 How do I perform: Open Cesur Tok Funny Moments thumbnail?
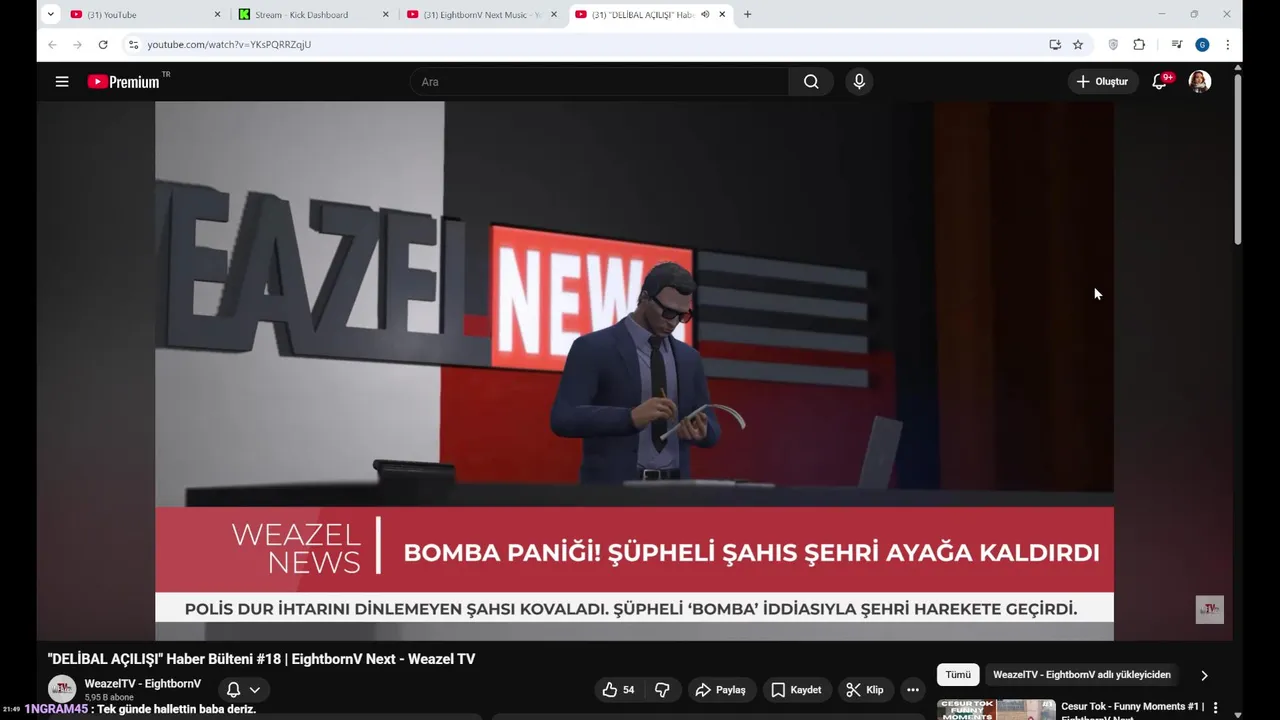996,709
